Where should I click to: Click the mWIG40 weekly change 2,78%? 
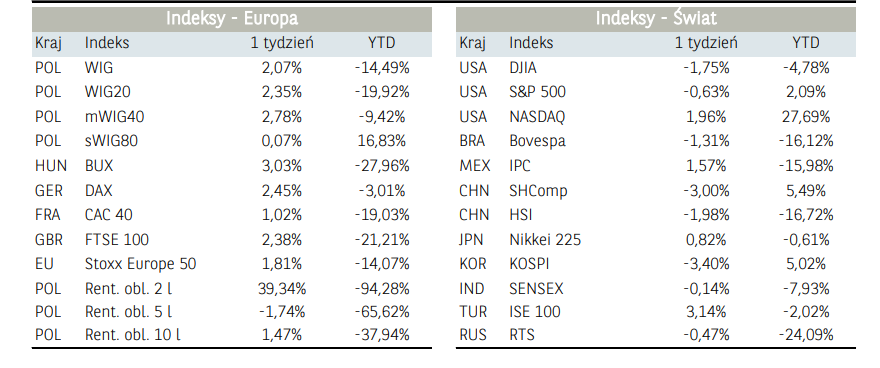click(282, 117)
